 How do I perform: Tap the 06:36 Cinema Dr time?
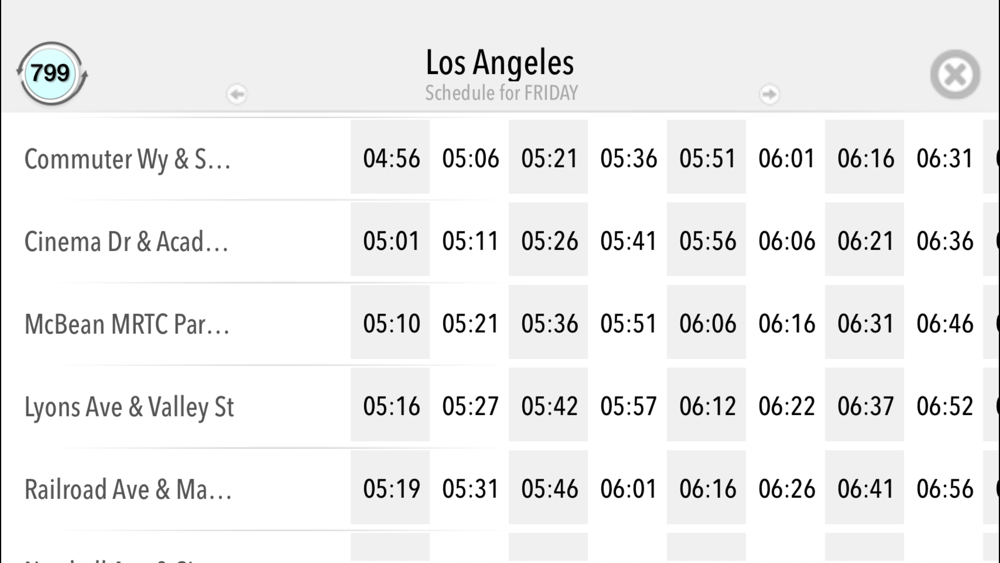944,242
